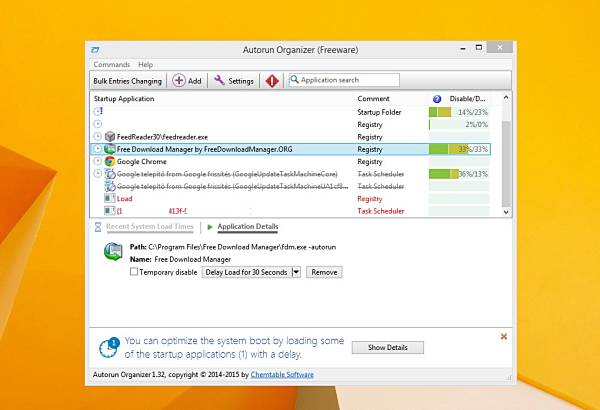This screenshot has height=410, width=600.
Task: Expand the Google Chrome entry
Action: click(98, 161)
